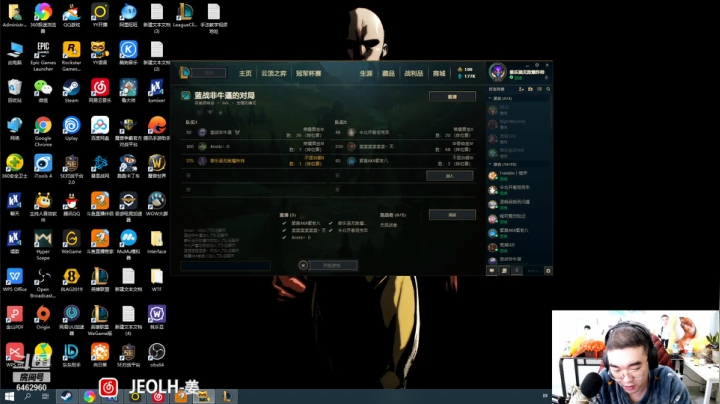720x404 pixels.
Task: Click the League client logo icon
Action: pos(185,73)
